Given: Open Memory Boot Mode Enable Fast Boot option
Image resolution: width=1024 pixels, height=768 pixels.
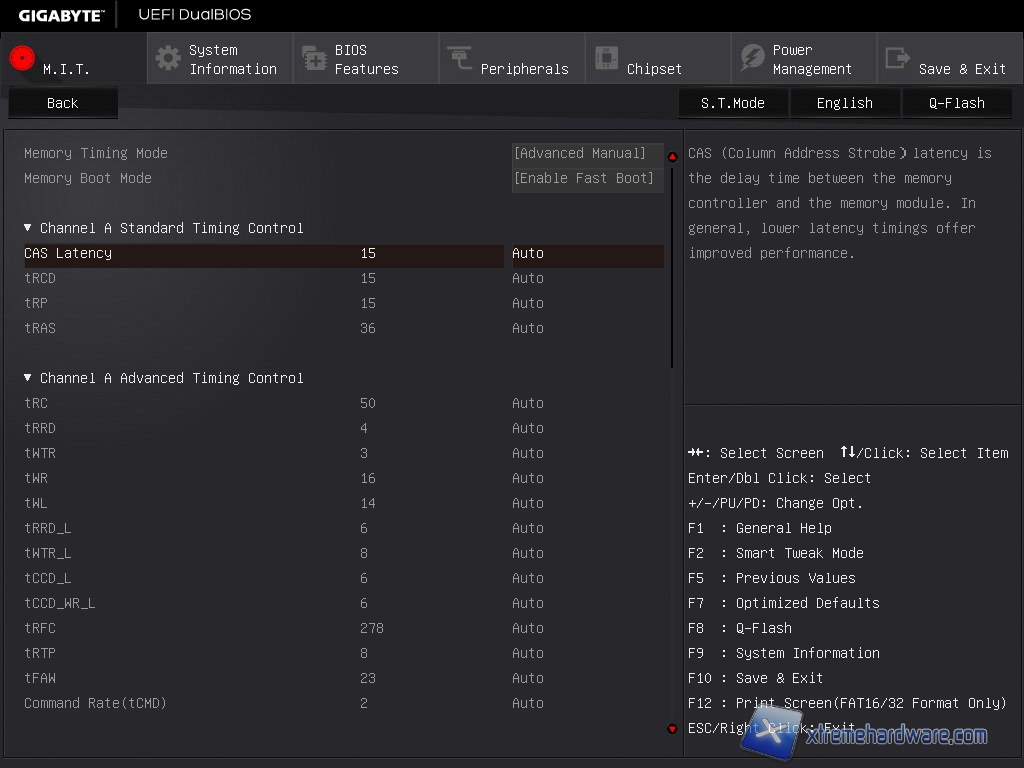Looking at the screenshot, I should [x=584, y=178].
